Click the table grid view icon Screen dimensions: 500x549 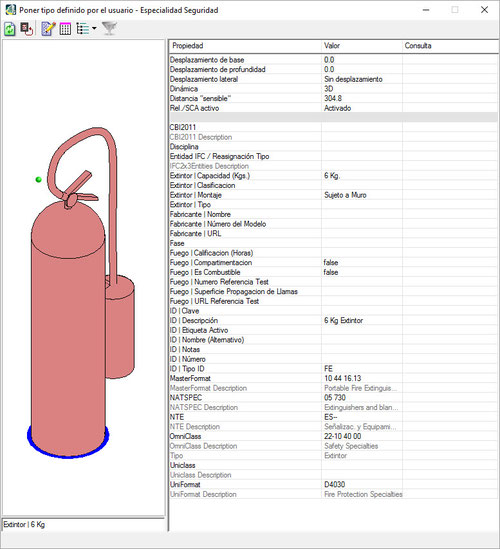65,29
